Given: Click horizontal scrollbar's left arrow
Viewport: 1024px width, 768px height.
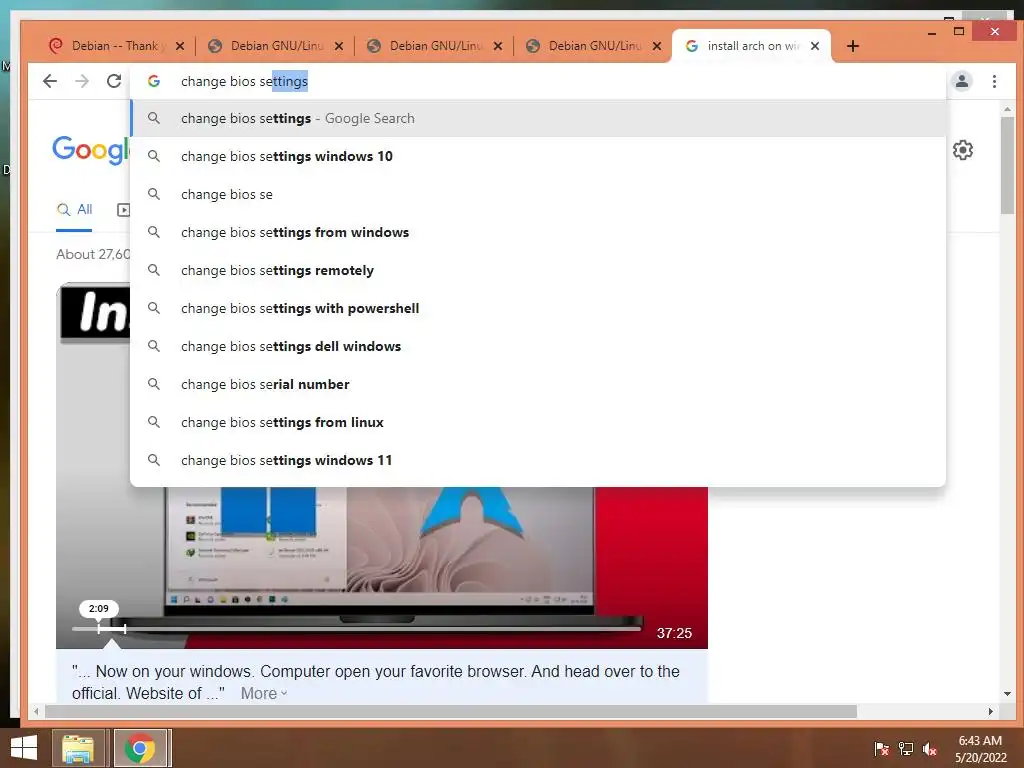Looking at the screenshot, I should point(36,712).
